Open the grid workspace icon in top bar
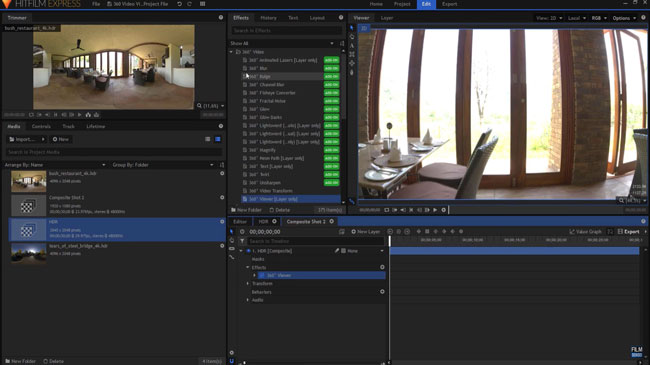 (202, 4)
